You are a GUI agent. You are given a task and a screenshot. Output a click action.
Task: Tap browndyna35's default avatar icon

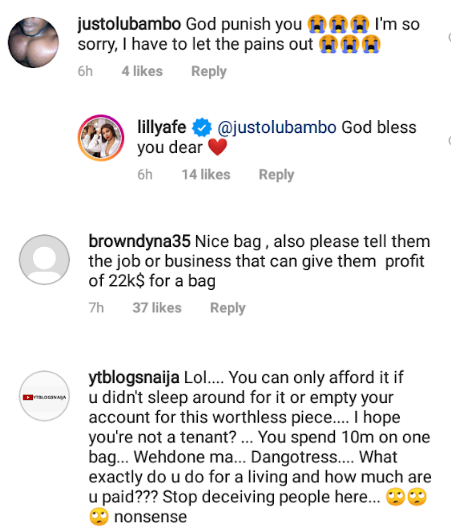(x=44, y=260)
